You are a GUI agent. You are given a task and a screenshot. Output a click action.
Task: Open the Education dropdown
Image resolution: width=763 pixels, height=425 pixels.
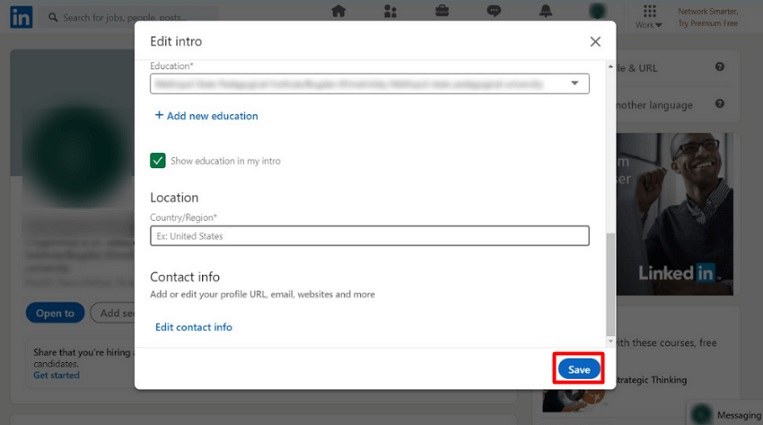pos(369,84)
